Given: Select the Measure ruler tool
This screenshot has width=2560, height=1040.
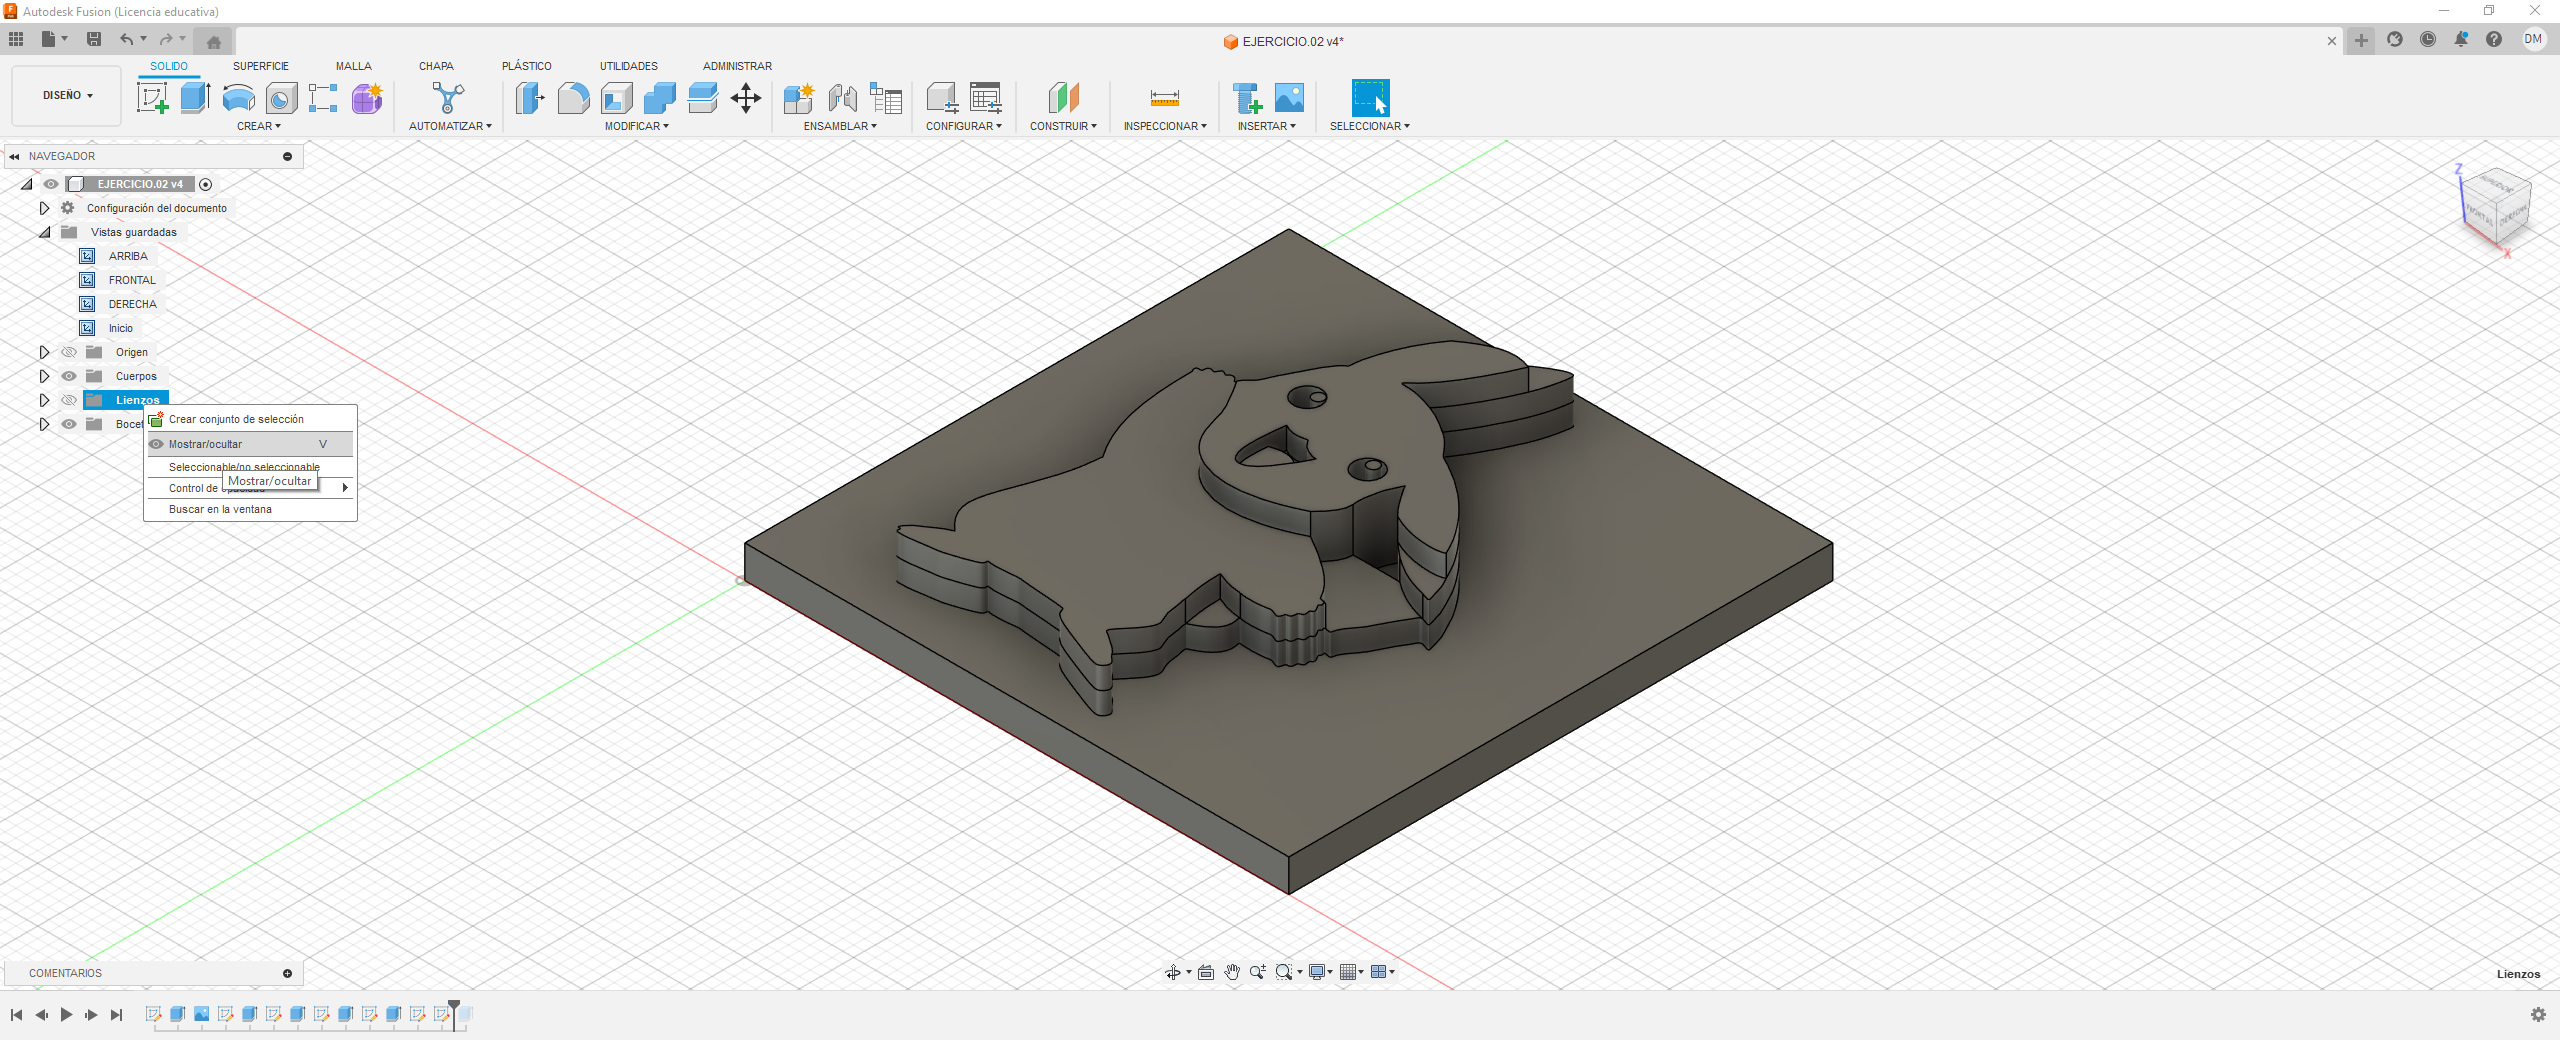Looking at the screenshot, I should click(x=1165, y=98).
